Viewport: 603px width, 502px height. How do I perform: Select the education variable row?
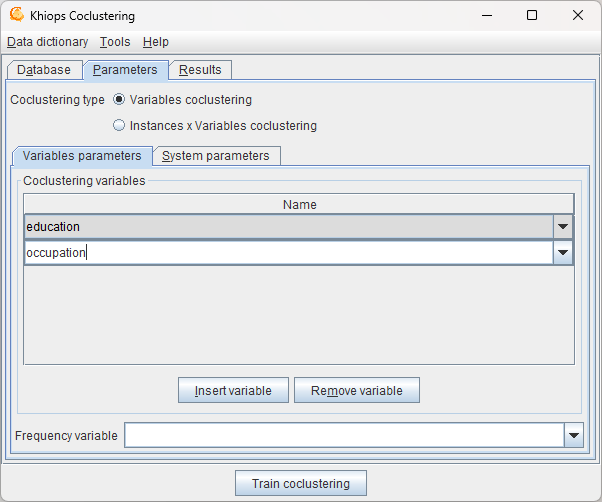coord(289,227)
